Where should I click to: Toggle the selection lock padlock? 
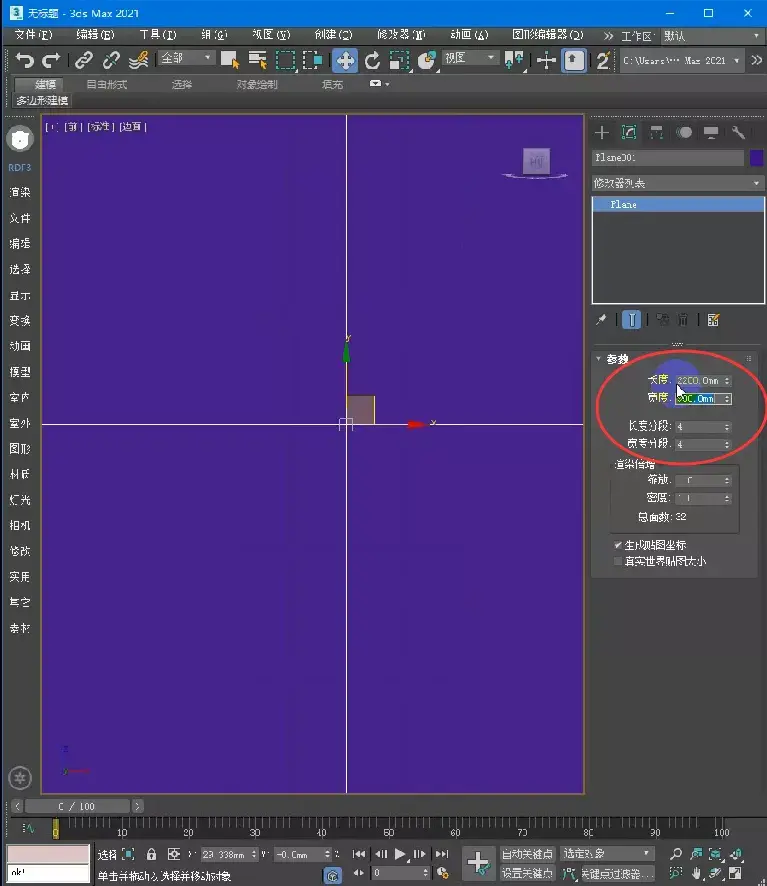[151, 854]
